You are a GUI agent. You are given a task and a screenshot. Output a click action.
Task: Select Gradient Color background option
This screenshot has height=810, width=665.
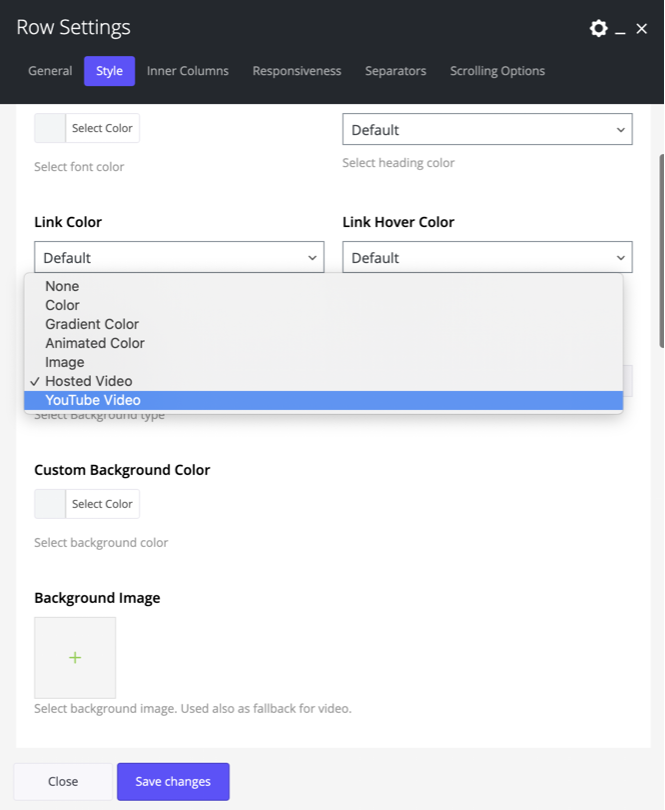pyautogui.click(x=92, y=324)
